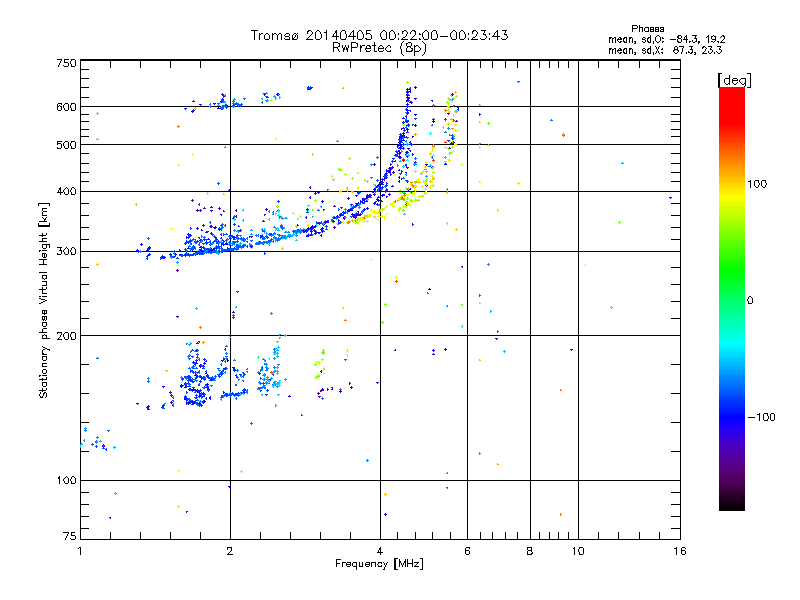Click the frequency axis label "8"
This screenshot has width=800, height=600.
click(530, 551)
